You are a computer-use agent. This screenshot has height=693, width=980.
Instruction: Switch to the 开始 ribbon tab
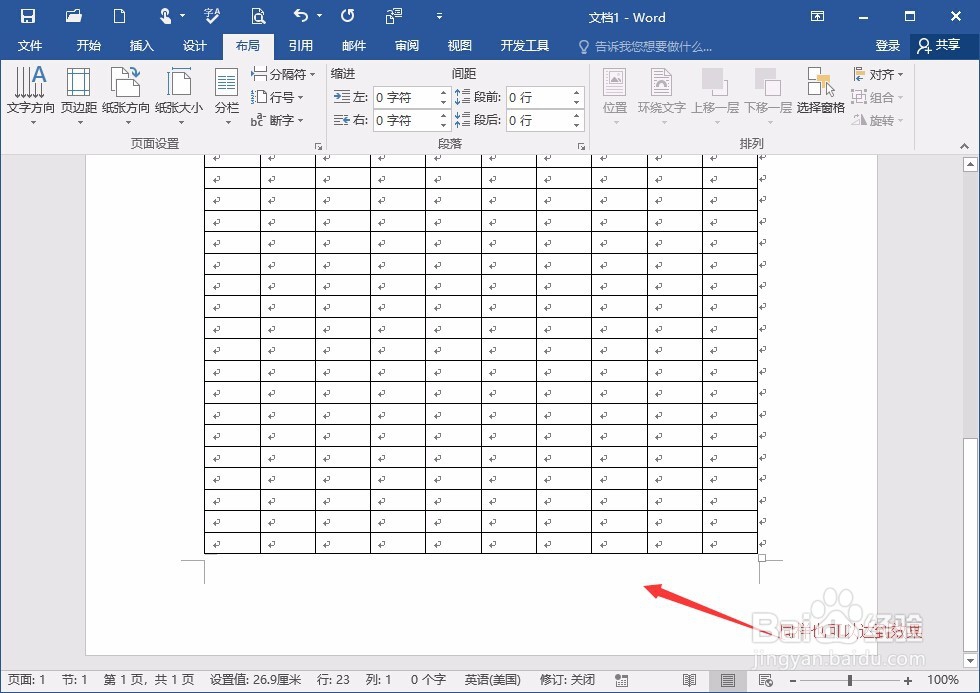click(88, 45)
